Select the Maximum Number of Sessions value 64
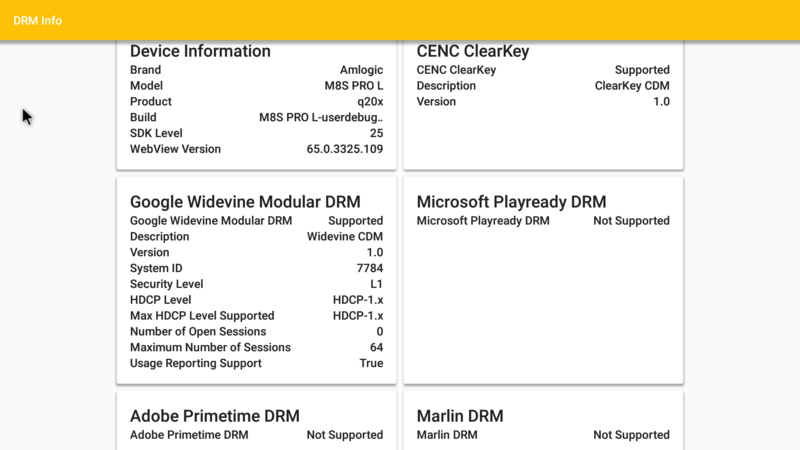 pyautogui.click(x=377, y=347)
